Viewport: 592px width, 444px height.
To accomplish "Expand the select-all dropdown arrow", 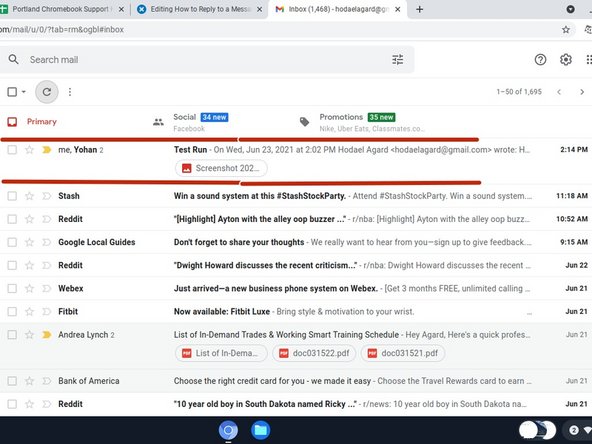I will tap(23, 92).
